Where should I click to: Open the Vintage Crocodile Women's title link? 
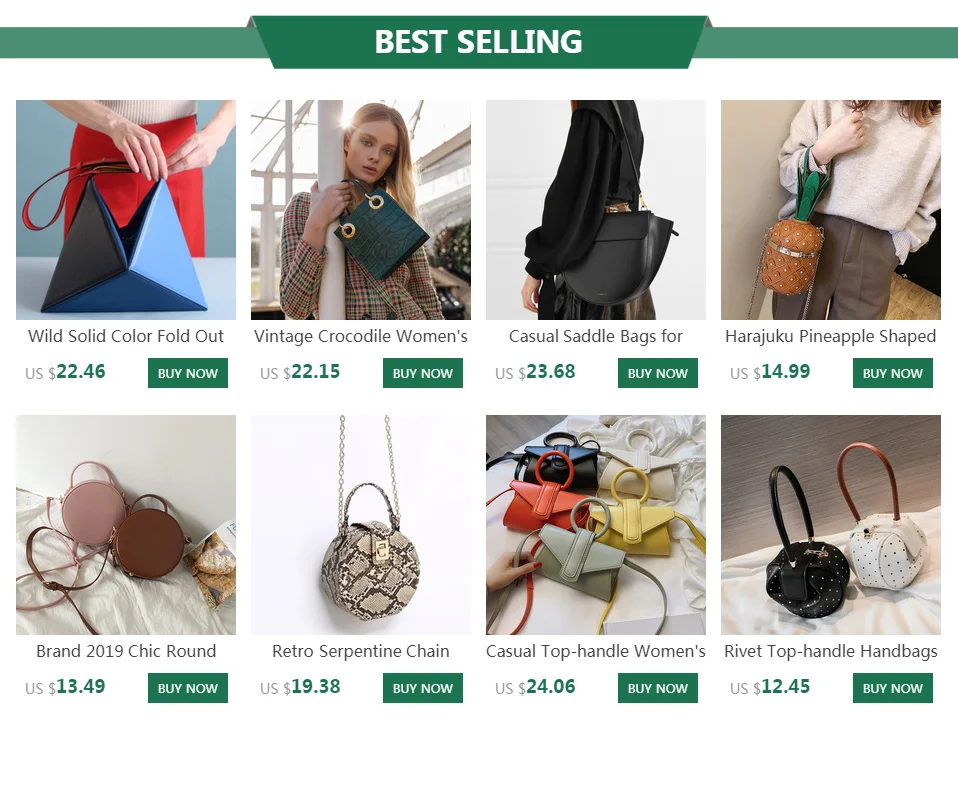click(x=360, y=336)
